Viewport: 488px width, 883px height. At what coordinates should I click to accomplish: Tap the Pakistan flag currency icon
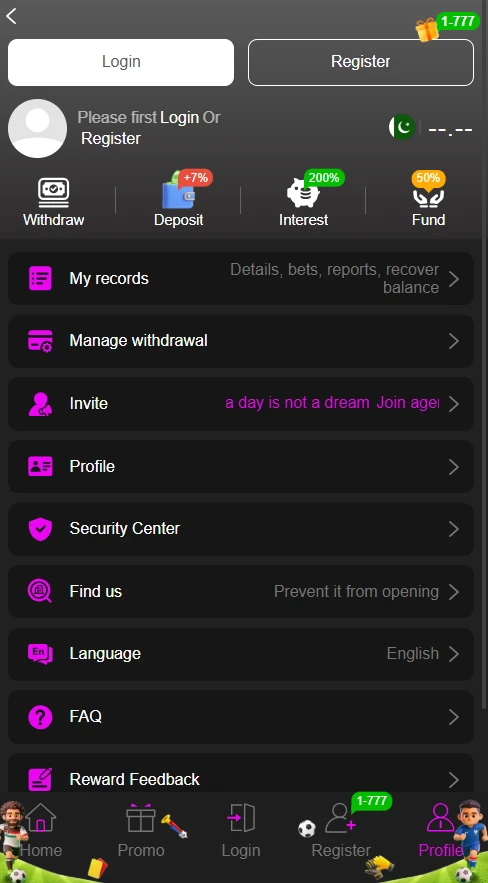[402, 127]
